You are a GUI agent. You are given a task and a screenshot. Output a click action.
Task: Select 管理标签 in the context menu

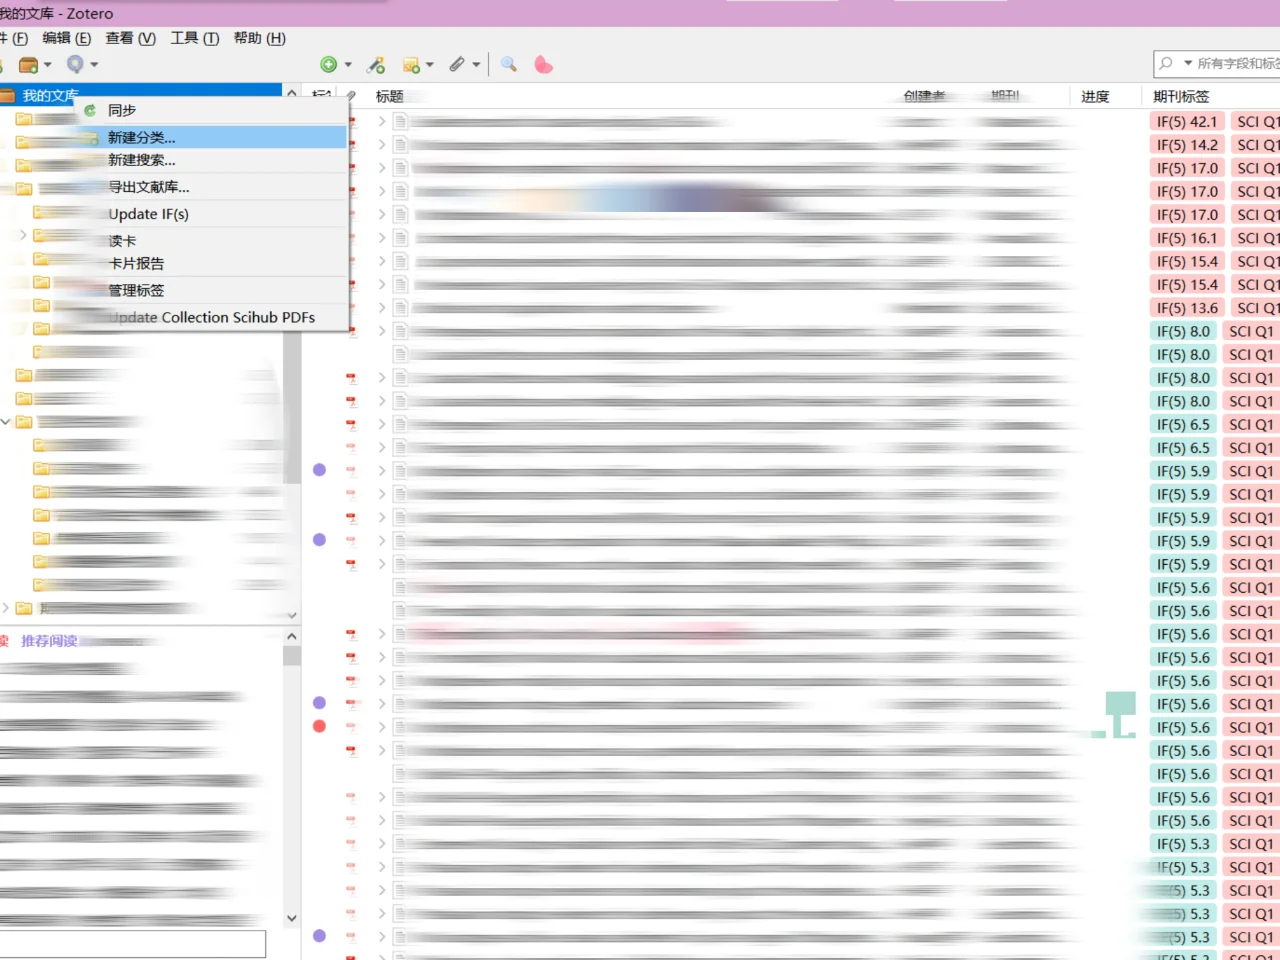pyautogui.click(x=213, y=291)
